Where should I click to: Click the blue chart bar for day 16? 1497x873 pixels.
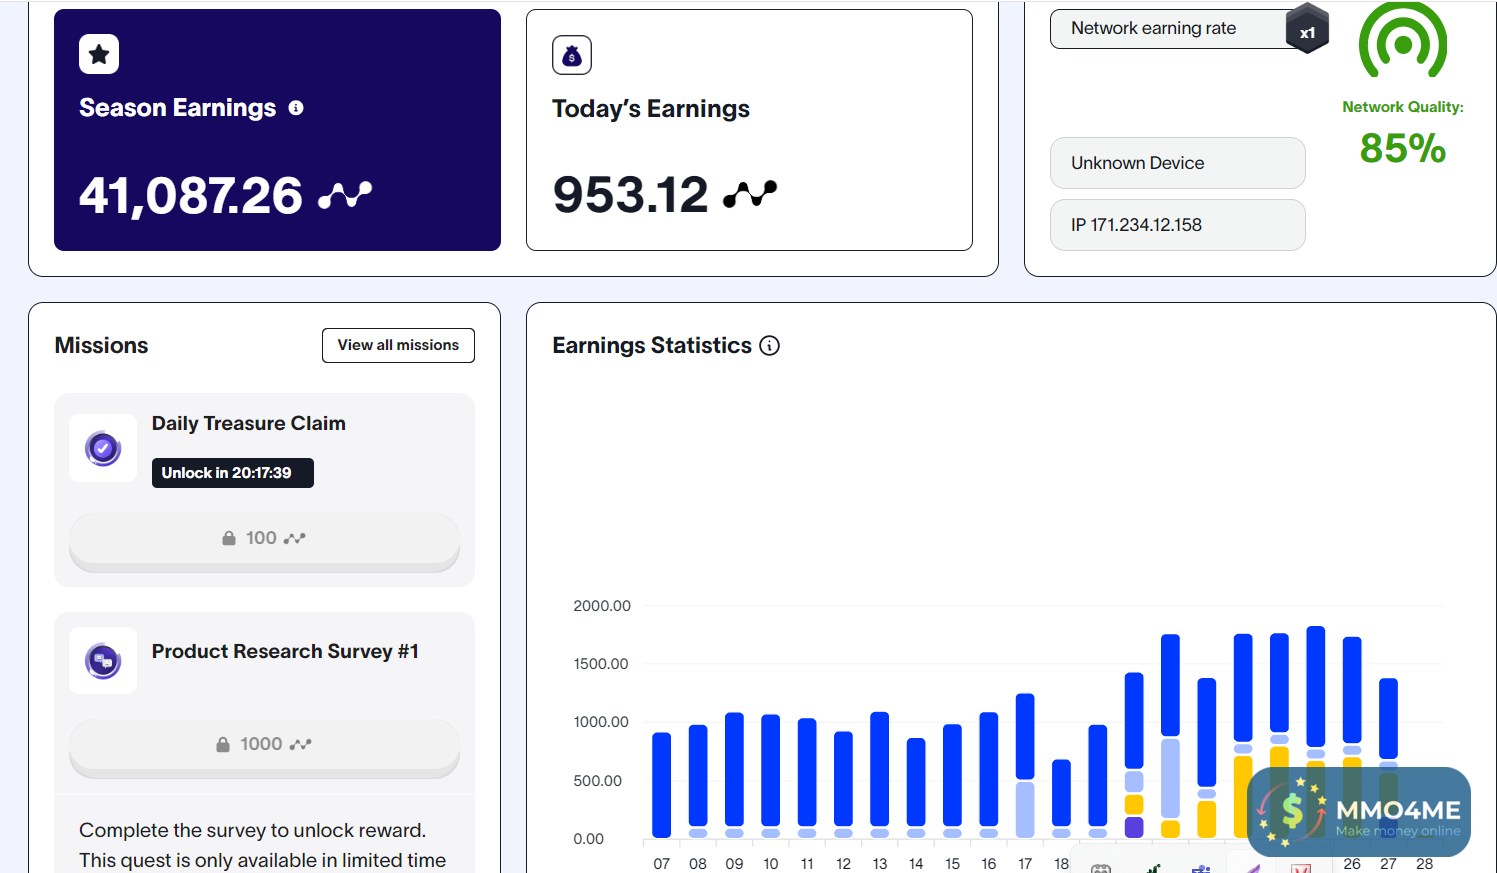tap(989, 769)
